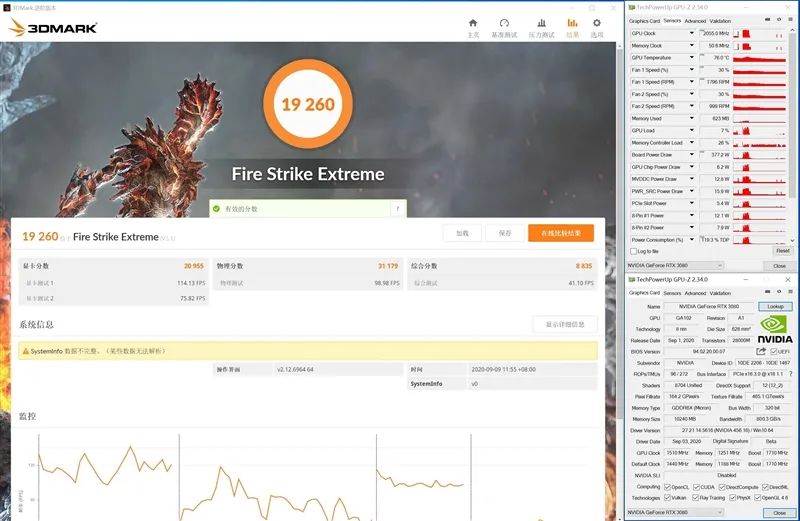Screen dimensions: 800x521
Task: Toggle the OpenGL 4.6 checkbox
Action: (758, 498)
